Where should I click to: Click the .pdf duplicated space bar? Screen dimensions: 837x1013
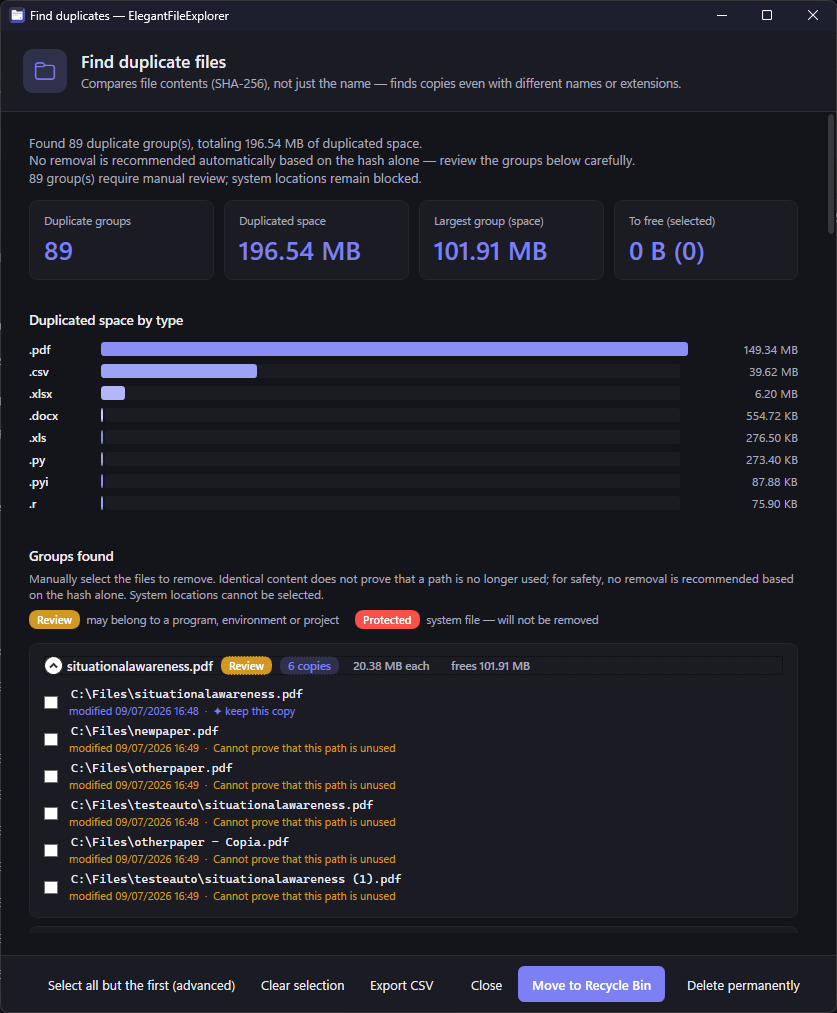(x=394, y=350)
